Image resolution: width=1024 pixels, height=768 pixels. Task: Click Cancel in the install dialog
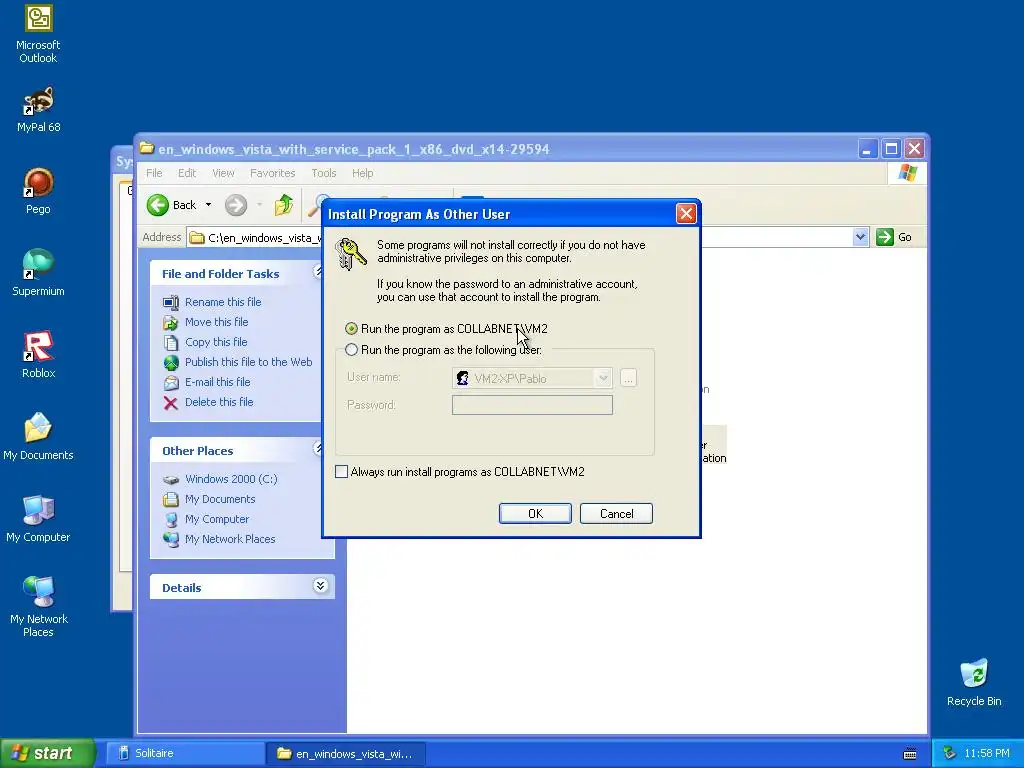pos(616,513)
